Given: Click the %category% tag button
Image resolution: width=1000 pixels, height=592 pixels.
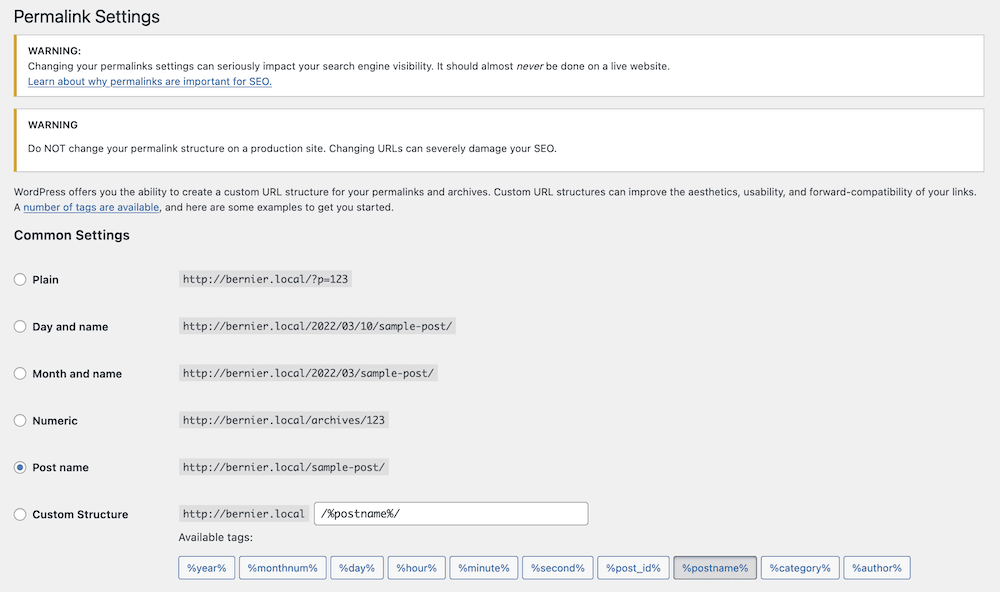Looking at the screenshot, I should point(799,568).
